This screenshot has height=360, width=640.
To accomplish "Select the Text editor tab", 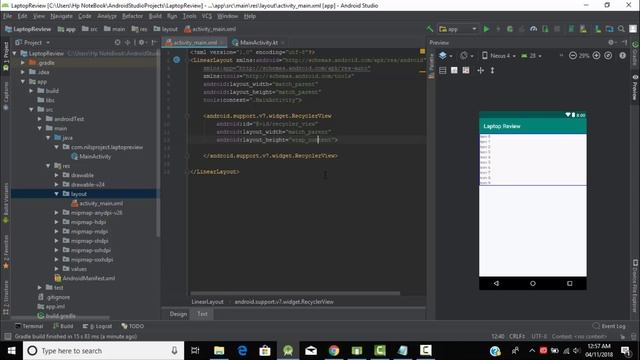I will point(202,314).
